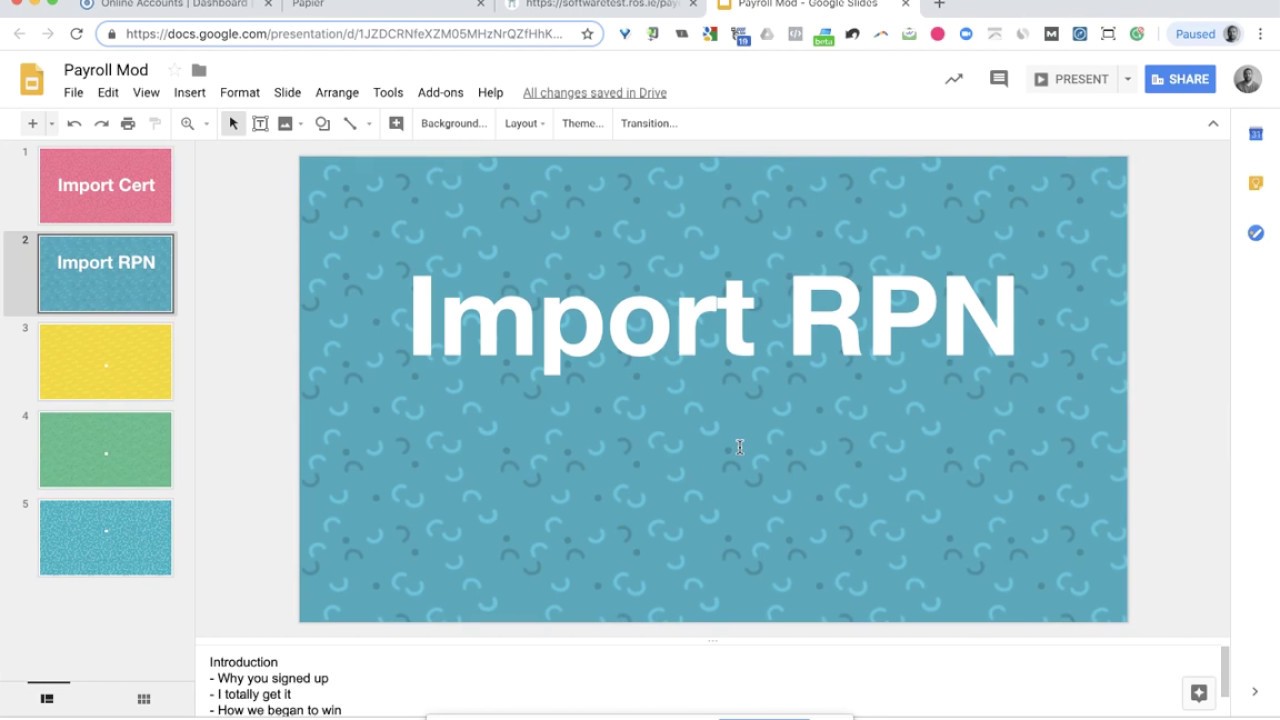Open the activity dashboard trend icon

(954, 79)
